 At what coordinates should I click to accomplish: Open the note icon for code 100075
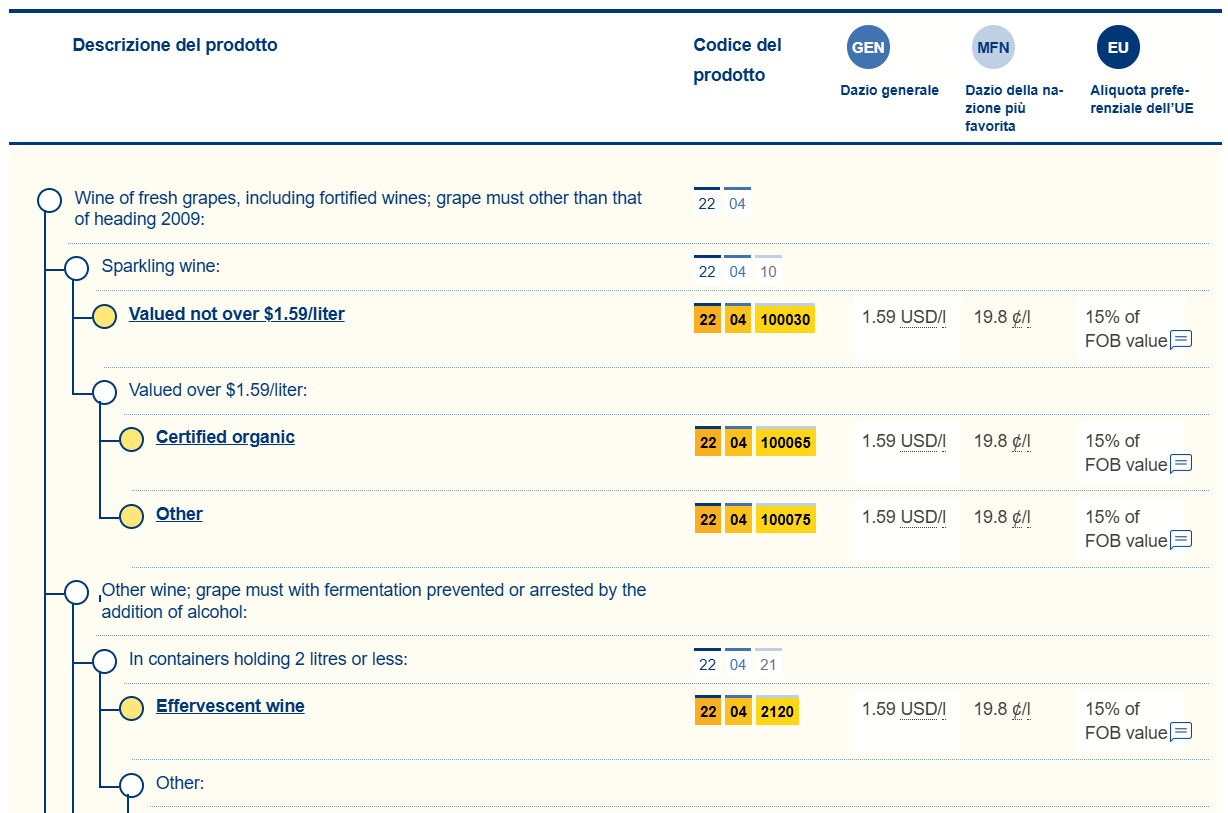[1181, 540]
